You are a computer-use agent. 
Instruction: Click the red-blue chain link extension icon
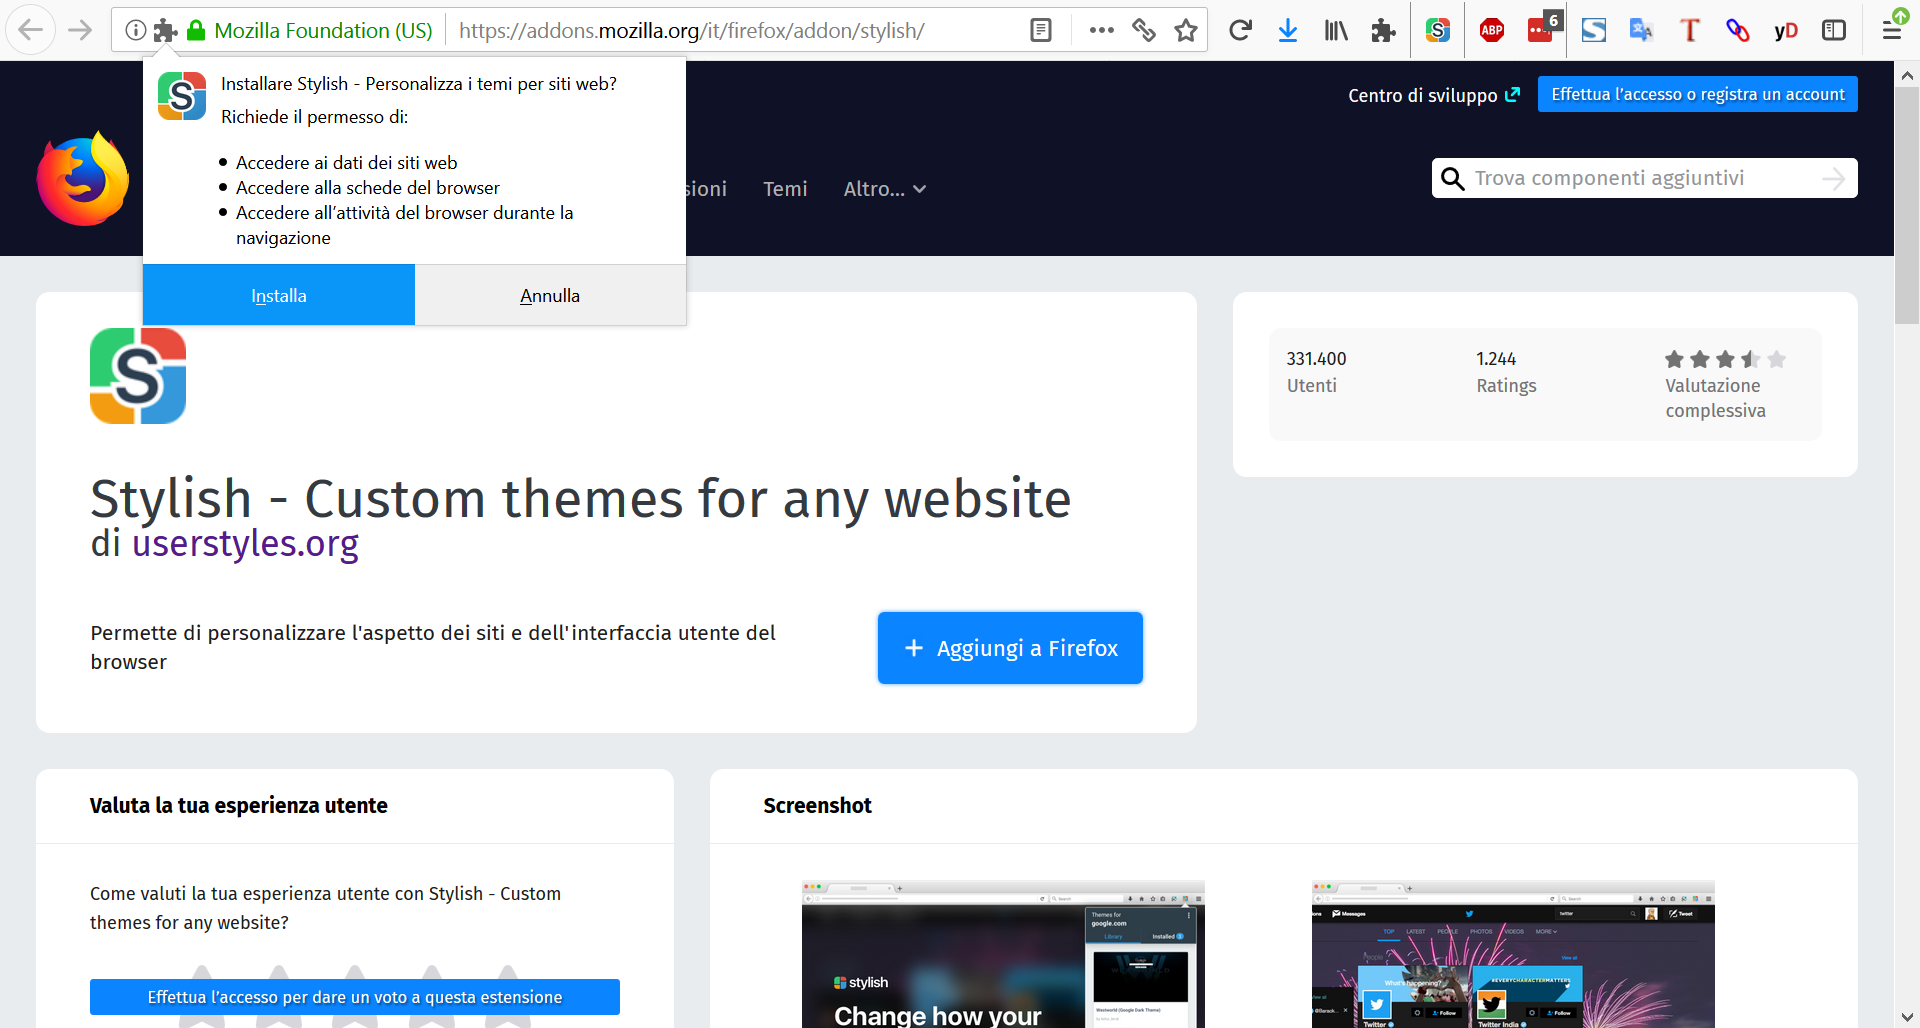coord(1738,30)
